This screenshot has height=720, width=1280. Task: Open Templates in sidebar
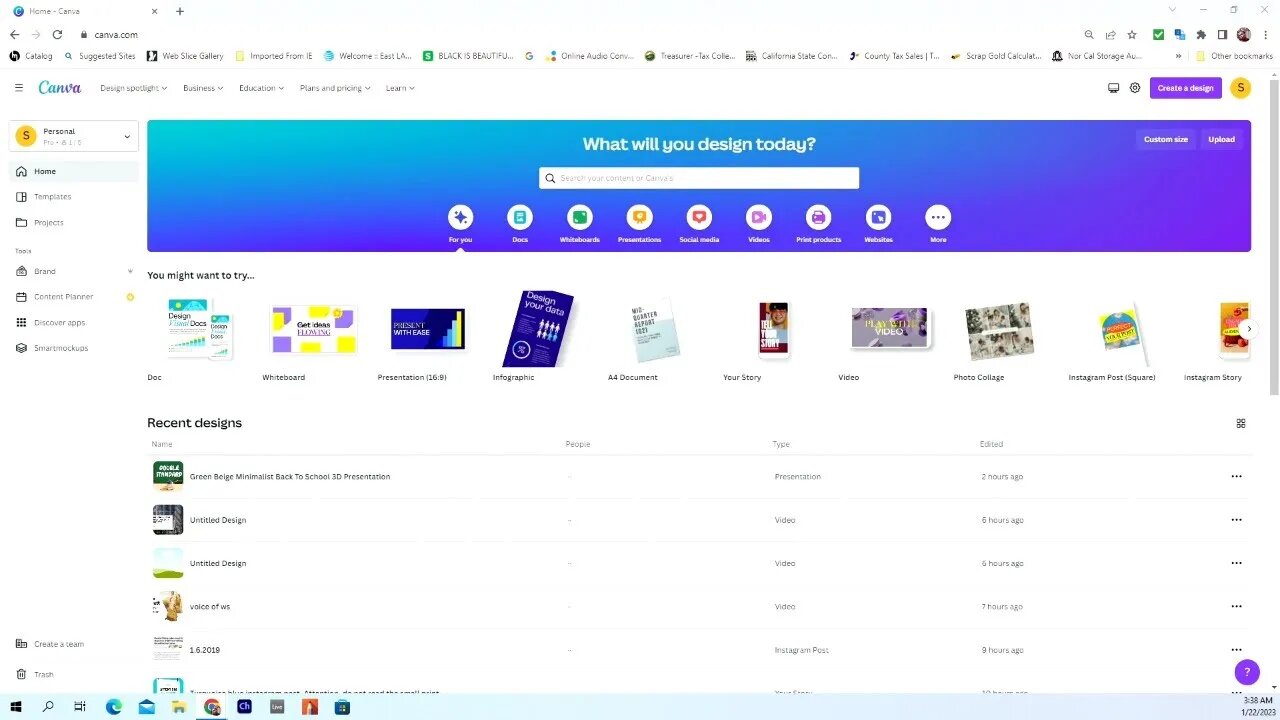[74, 197]
